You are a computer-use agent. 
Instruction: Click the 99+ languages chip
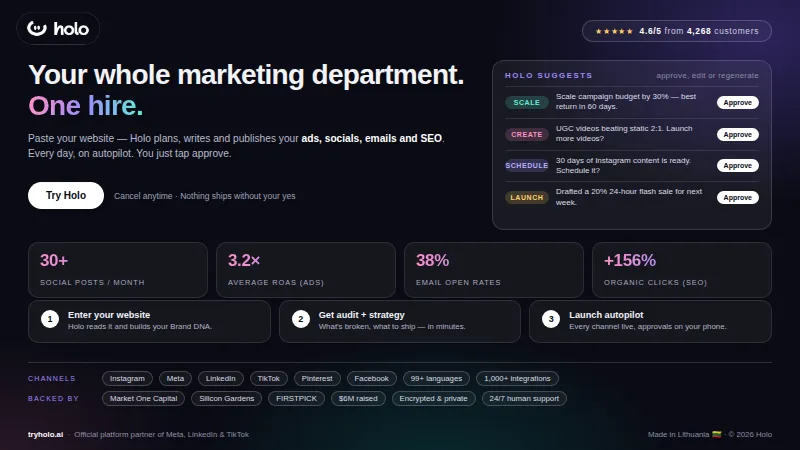436,379
